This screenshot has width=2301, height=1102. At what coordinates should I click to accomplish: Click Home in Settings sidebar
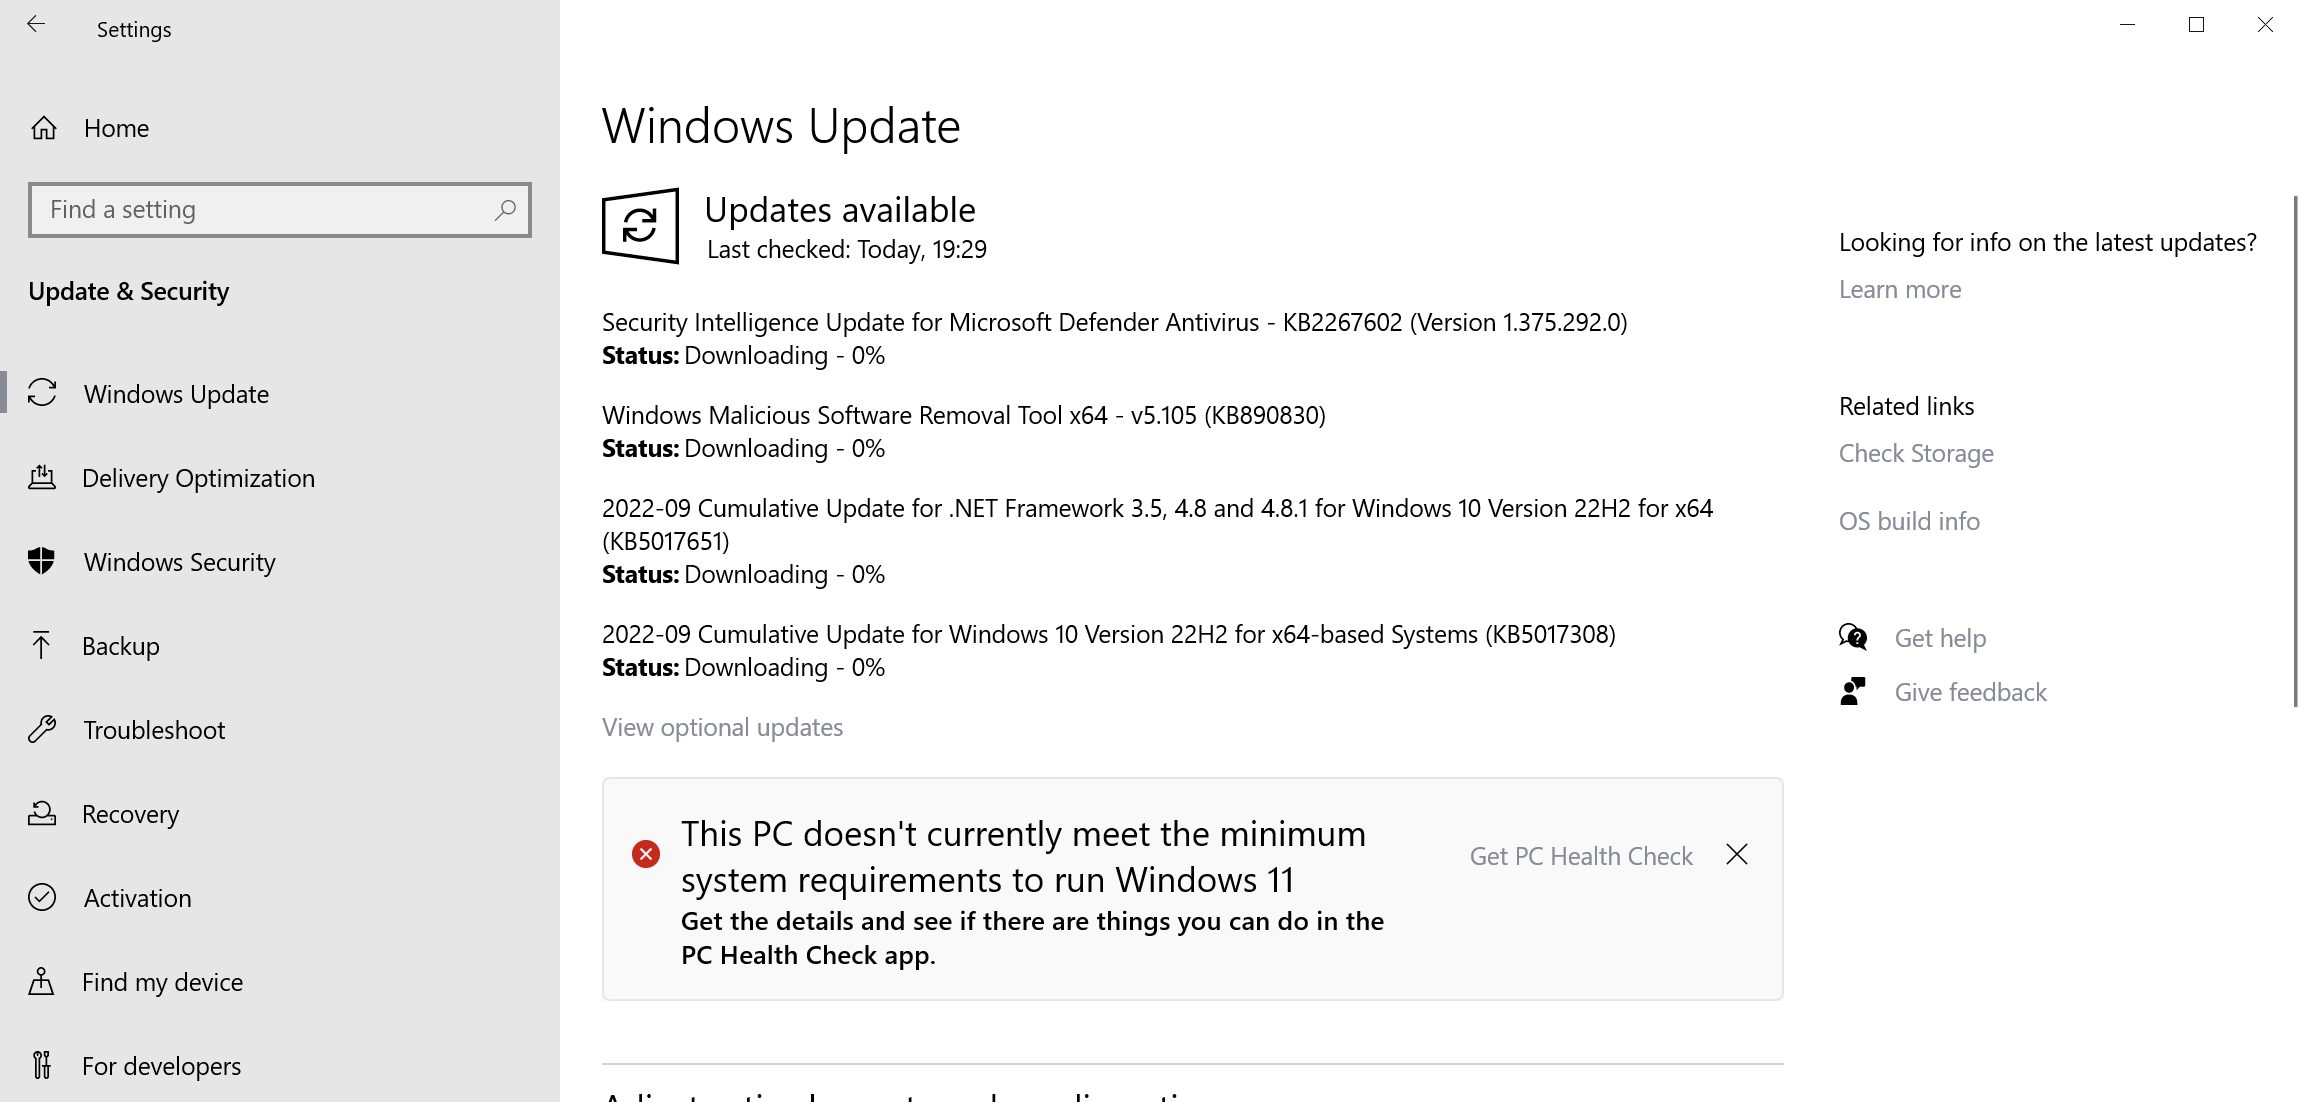tap(114, 128)
